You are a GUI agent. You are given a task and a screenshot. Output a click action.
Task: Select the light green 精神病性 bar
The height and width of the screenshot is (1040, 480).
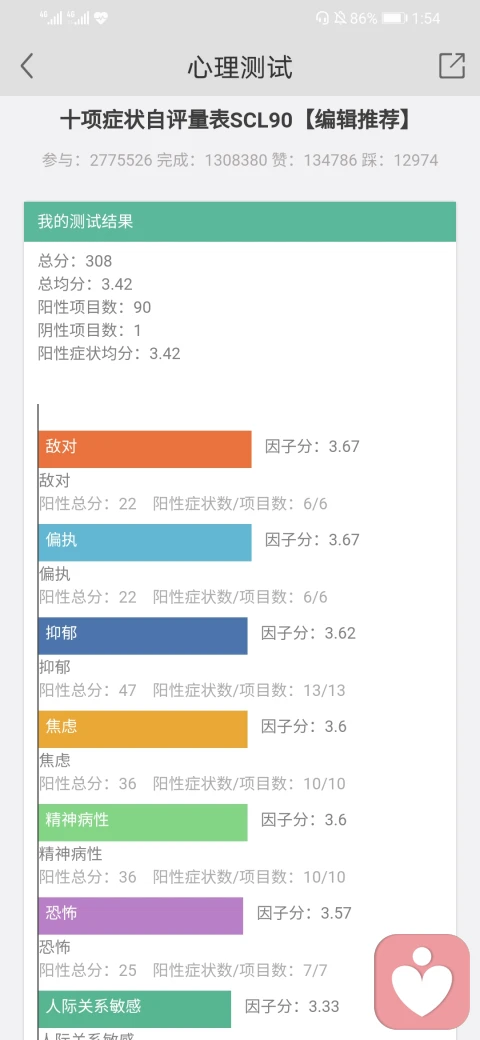point(143,822)
